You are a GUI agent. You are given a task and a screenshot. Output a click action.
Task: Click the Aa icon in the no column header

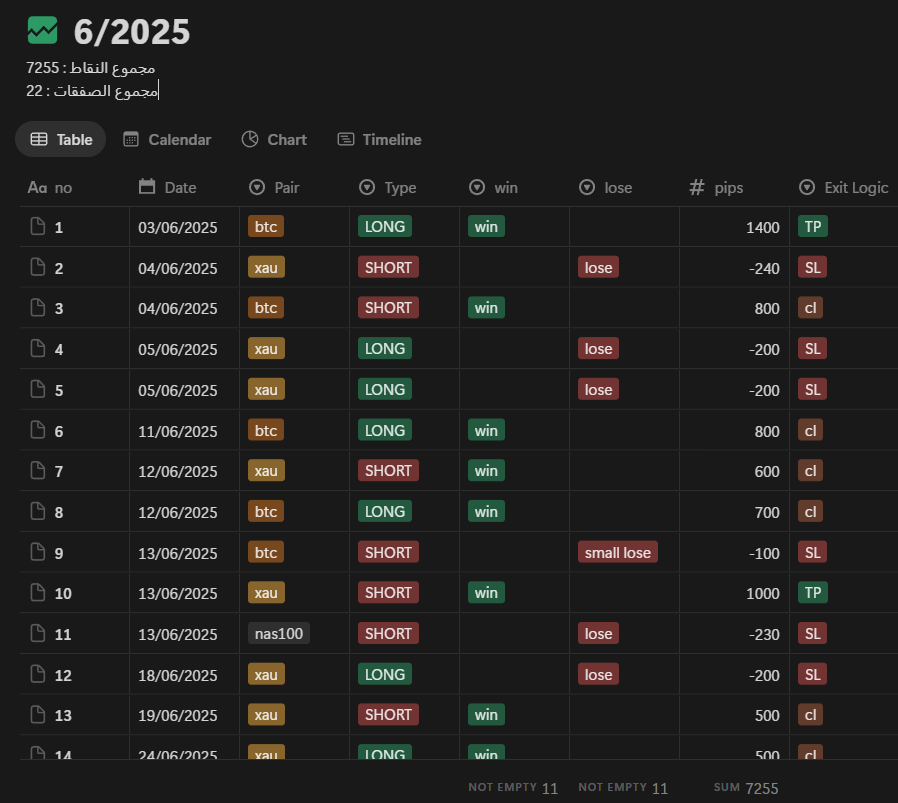(x=37, y=187)
